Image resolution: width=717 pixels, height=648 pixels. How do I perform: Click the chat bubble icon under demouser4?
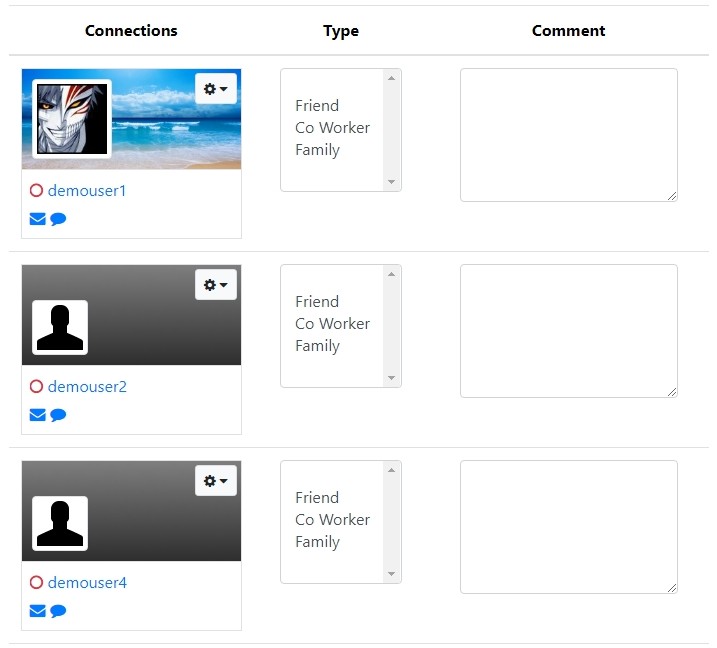[58, 611]
